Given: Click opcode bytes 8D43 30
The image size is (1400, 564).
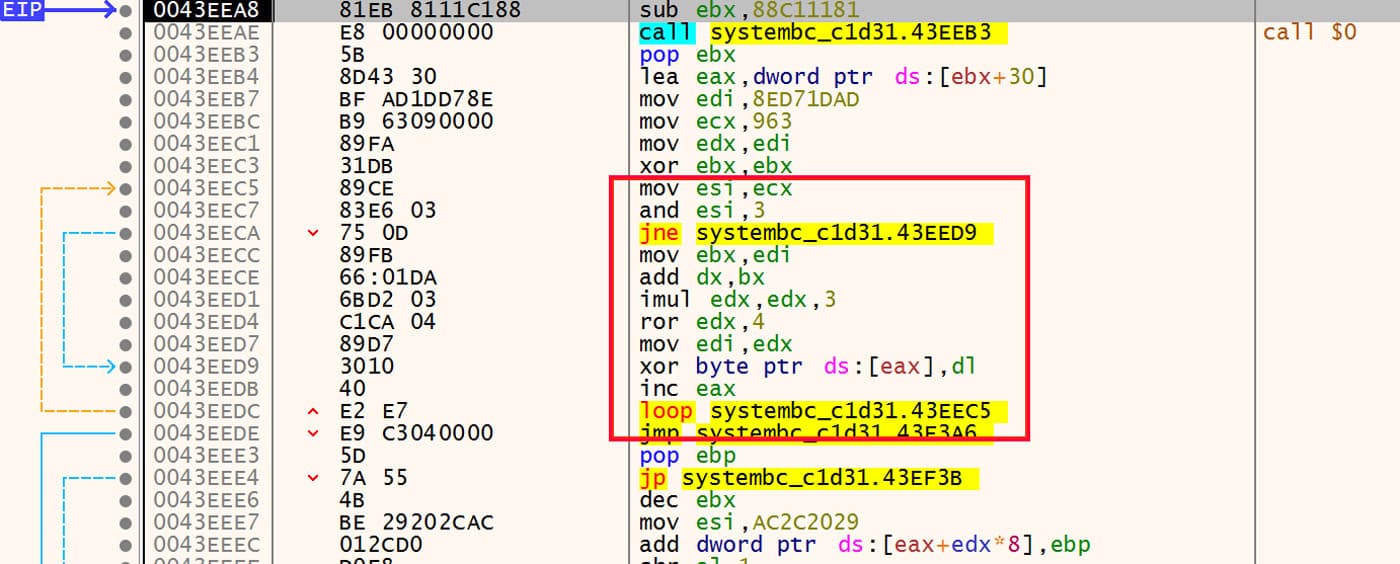Looking at the screenshot, I should click(x=388, y=77).
